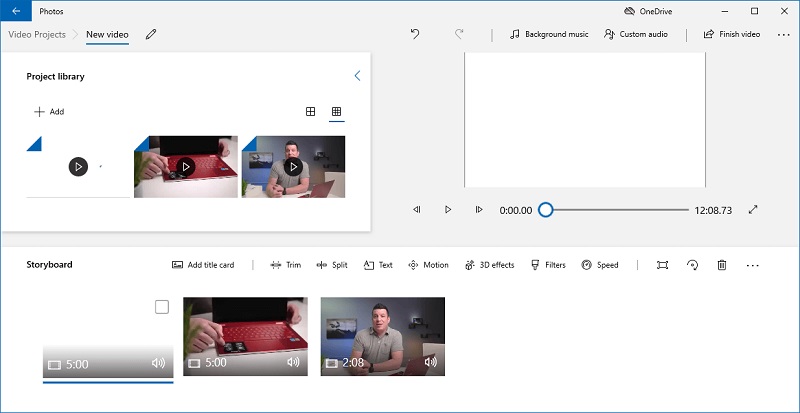Select the Split tool
This screenshot has height=413, width=800.
[x=332, y=265]
